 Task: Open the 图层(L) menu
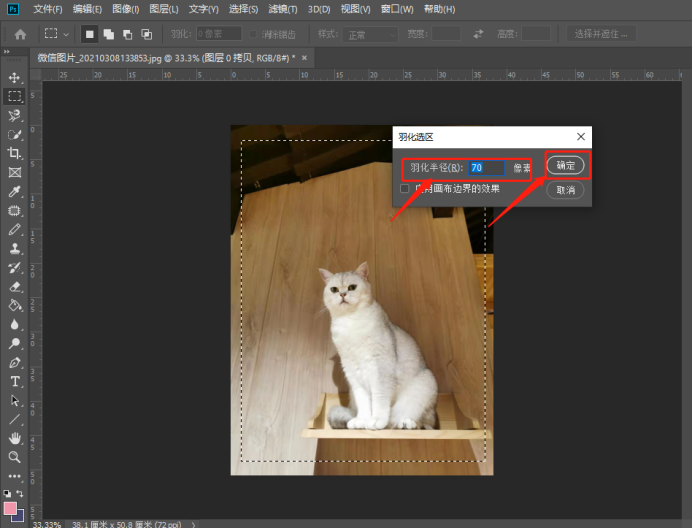point(164,9)
